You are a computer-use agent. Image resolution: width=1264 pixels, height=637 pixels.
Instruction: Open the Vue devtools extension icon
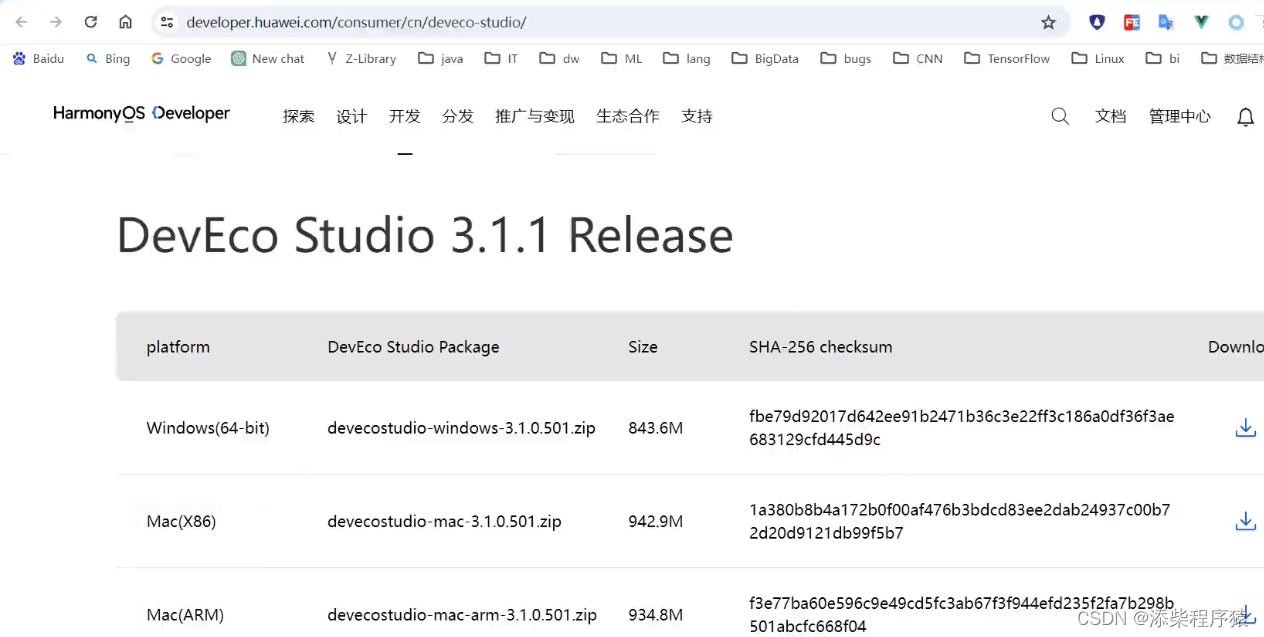click(1201, 22)
